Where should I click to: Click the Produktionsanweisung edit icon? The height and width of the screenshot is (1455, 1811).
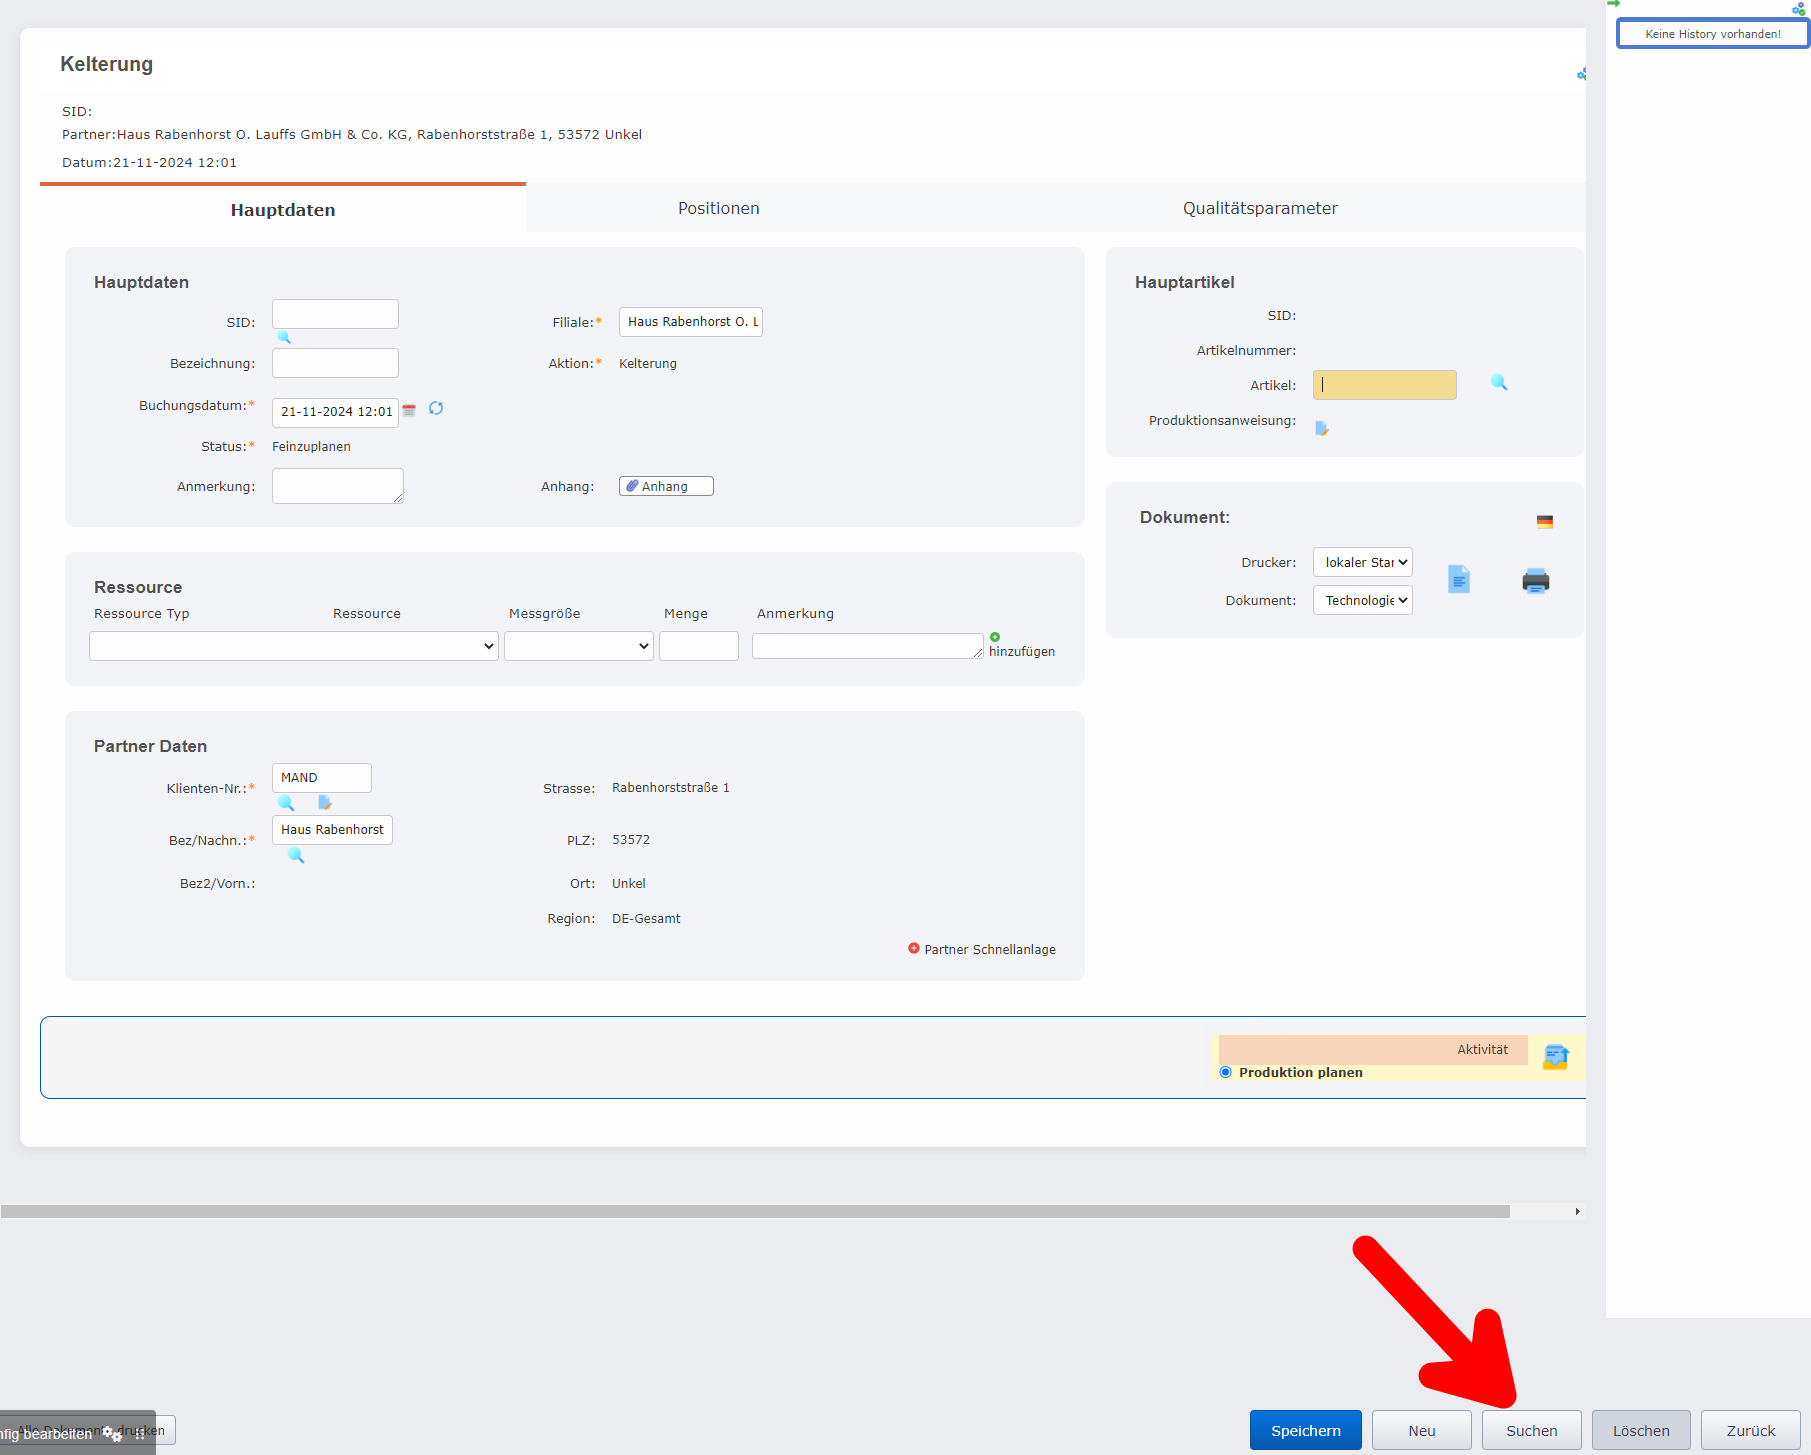pyautogui.click(x=1321, y=428)
